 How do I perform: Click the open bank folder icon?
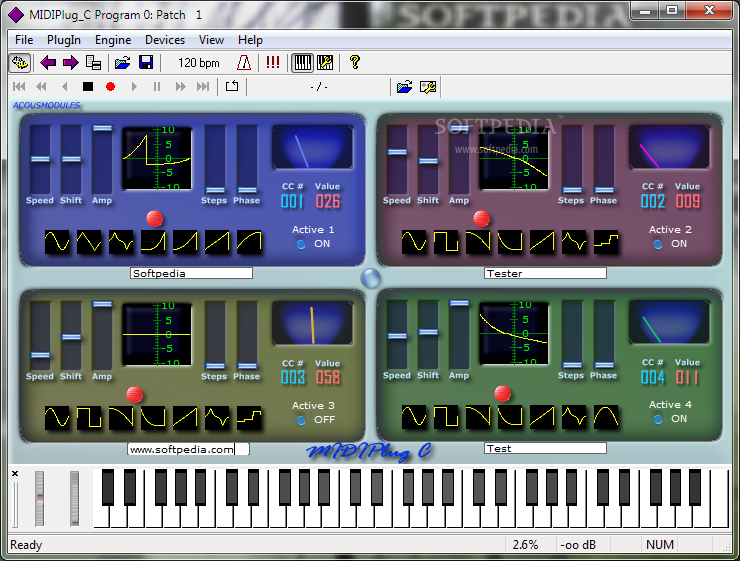click(x=123, y=63)
